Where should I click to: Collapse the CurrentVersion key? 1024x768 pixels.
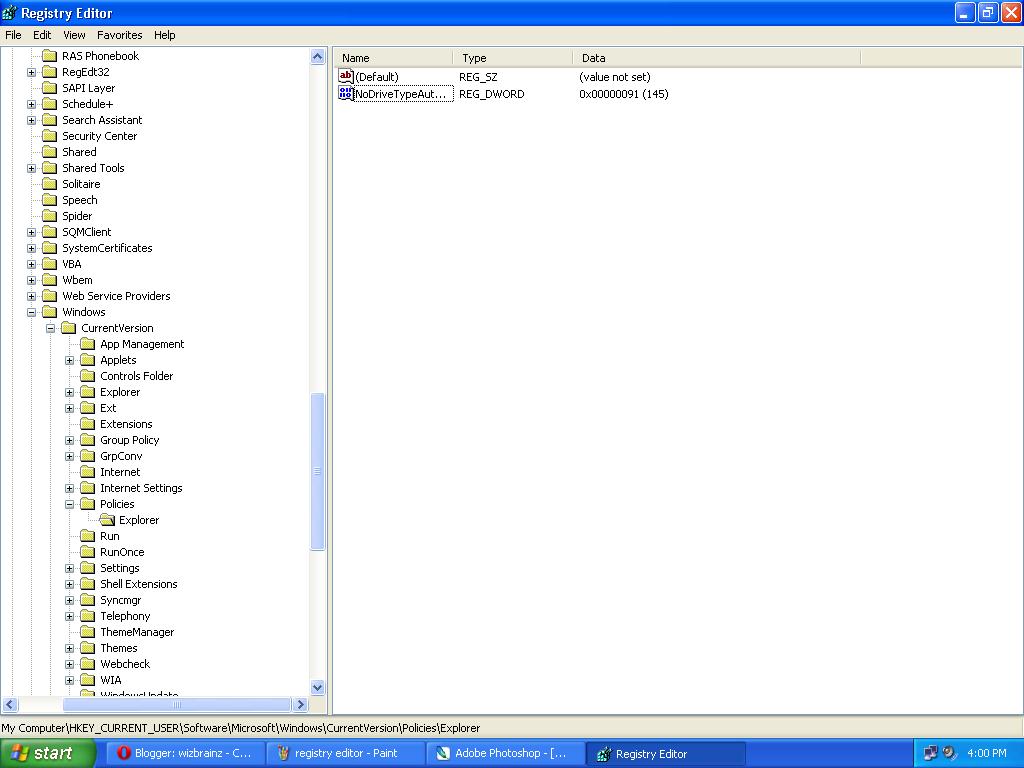click(50, 328)
